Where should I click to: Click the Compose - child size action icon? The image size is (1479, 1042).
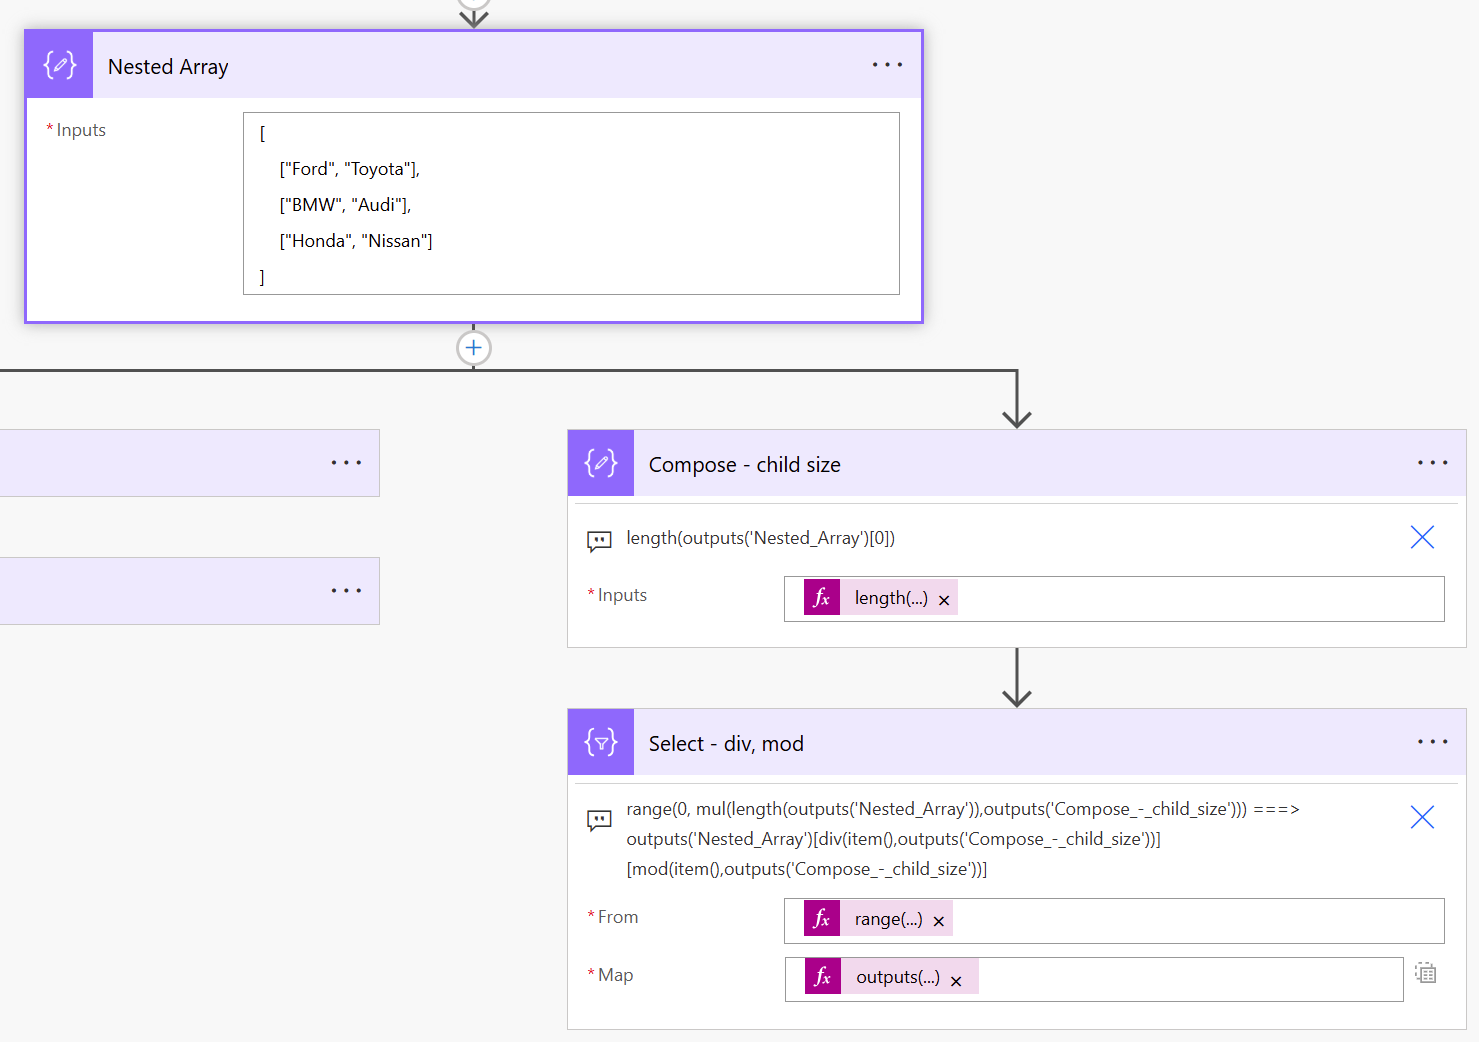point(600,463)
